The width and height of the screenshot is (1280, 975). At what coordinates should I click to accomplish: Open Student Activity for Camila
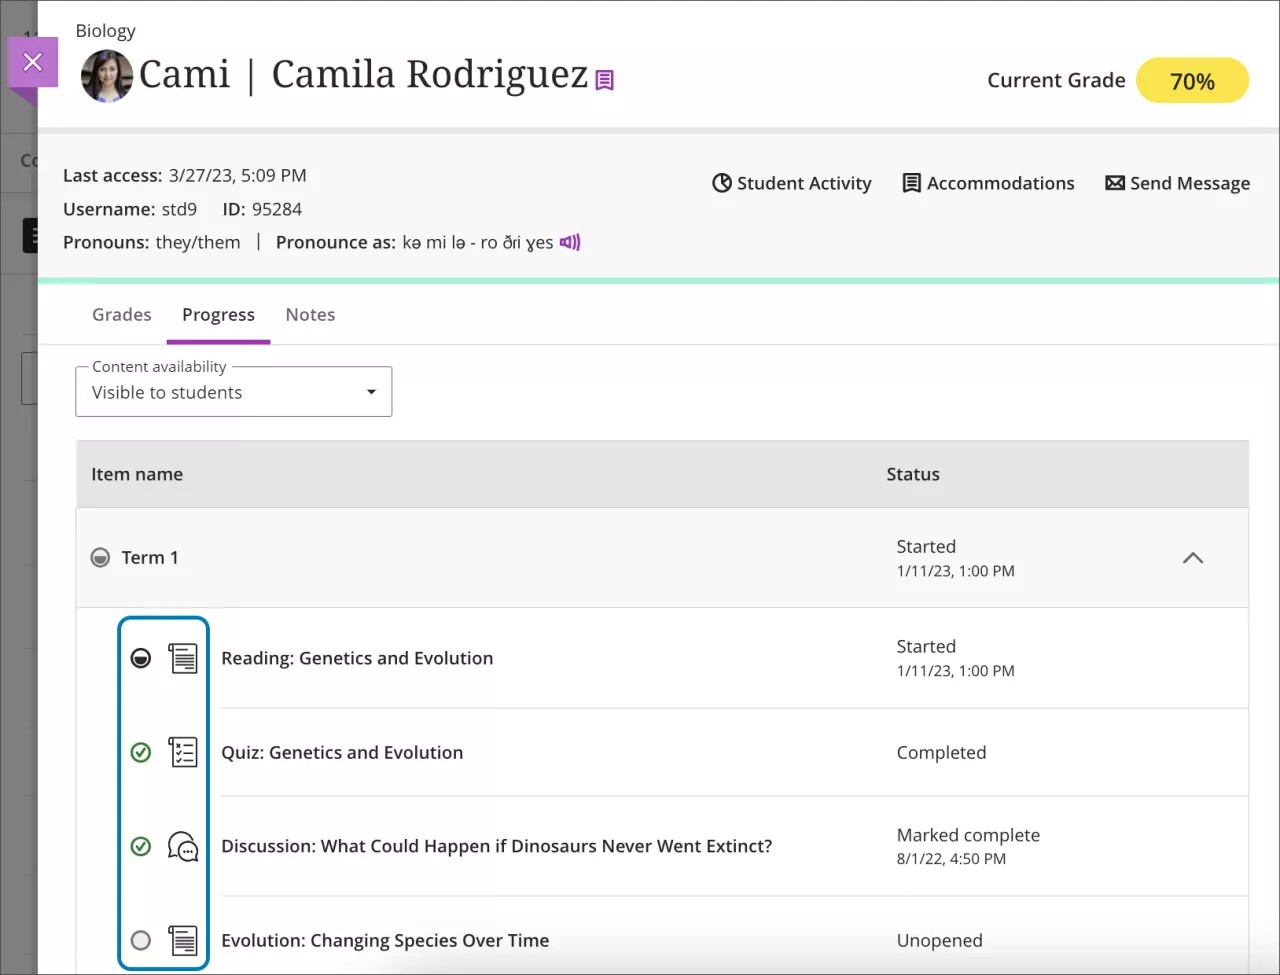point(791,183)
